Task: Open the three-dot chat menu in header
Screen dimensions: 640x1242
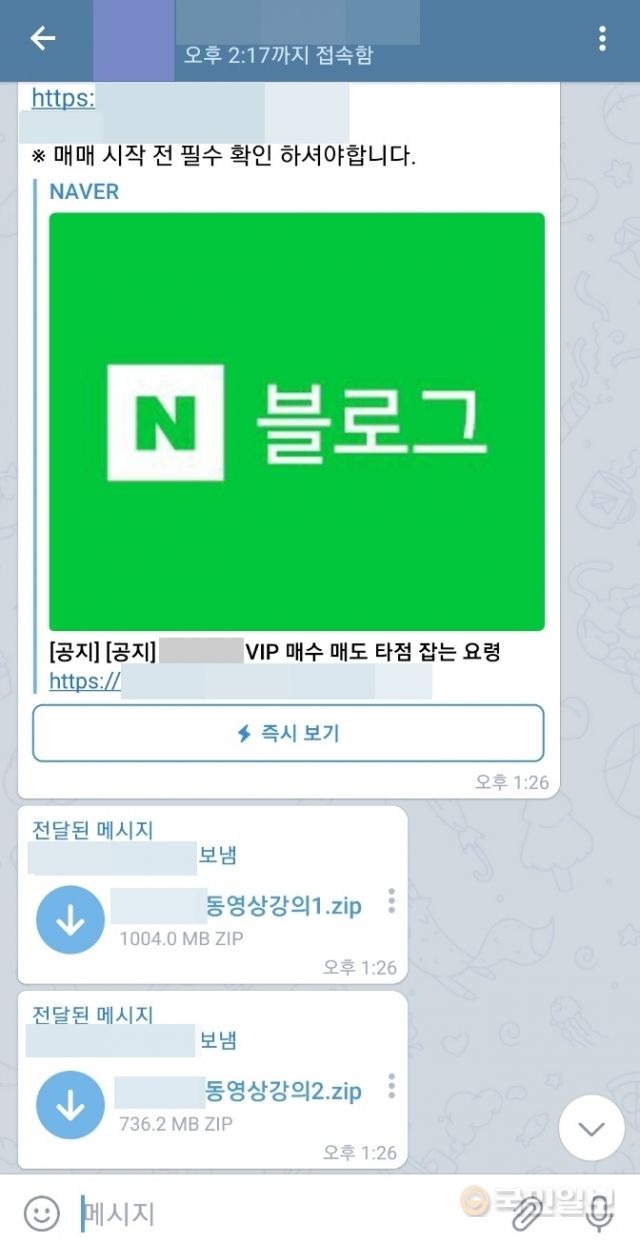Action: click(602, 39)
